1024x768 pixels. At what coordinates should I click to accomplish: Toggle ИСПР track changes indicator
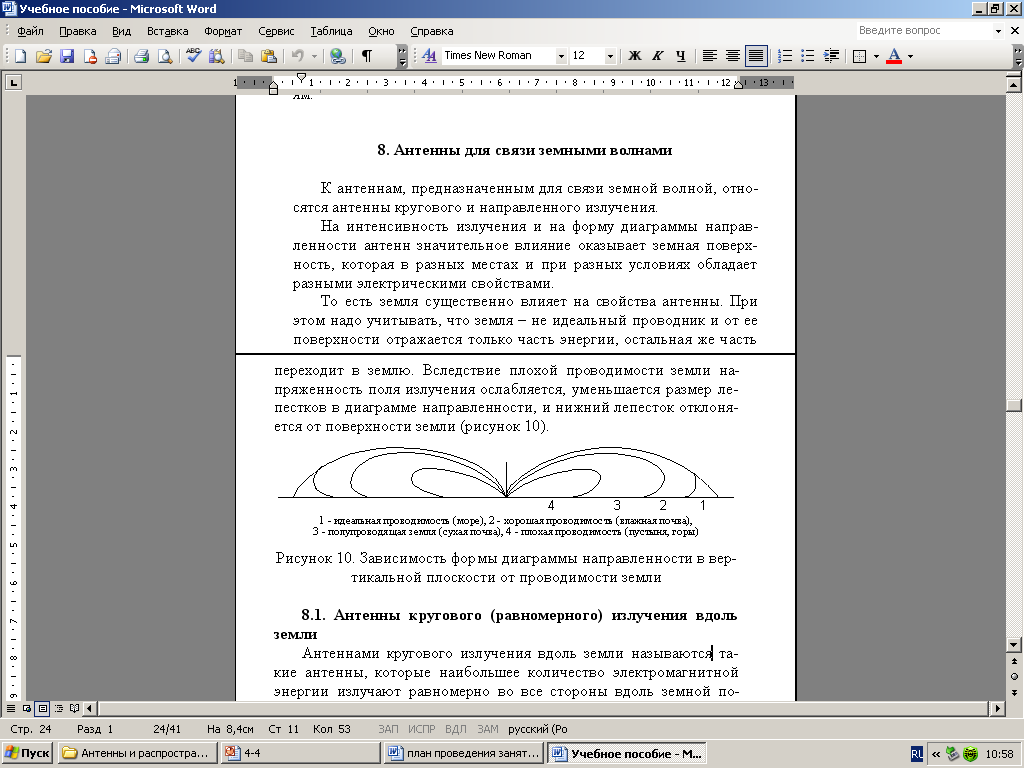pyautogui.click(x=421, y=729)
